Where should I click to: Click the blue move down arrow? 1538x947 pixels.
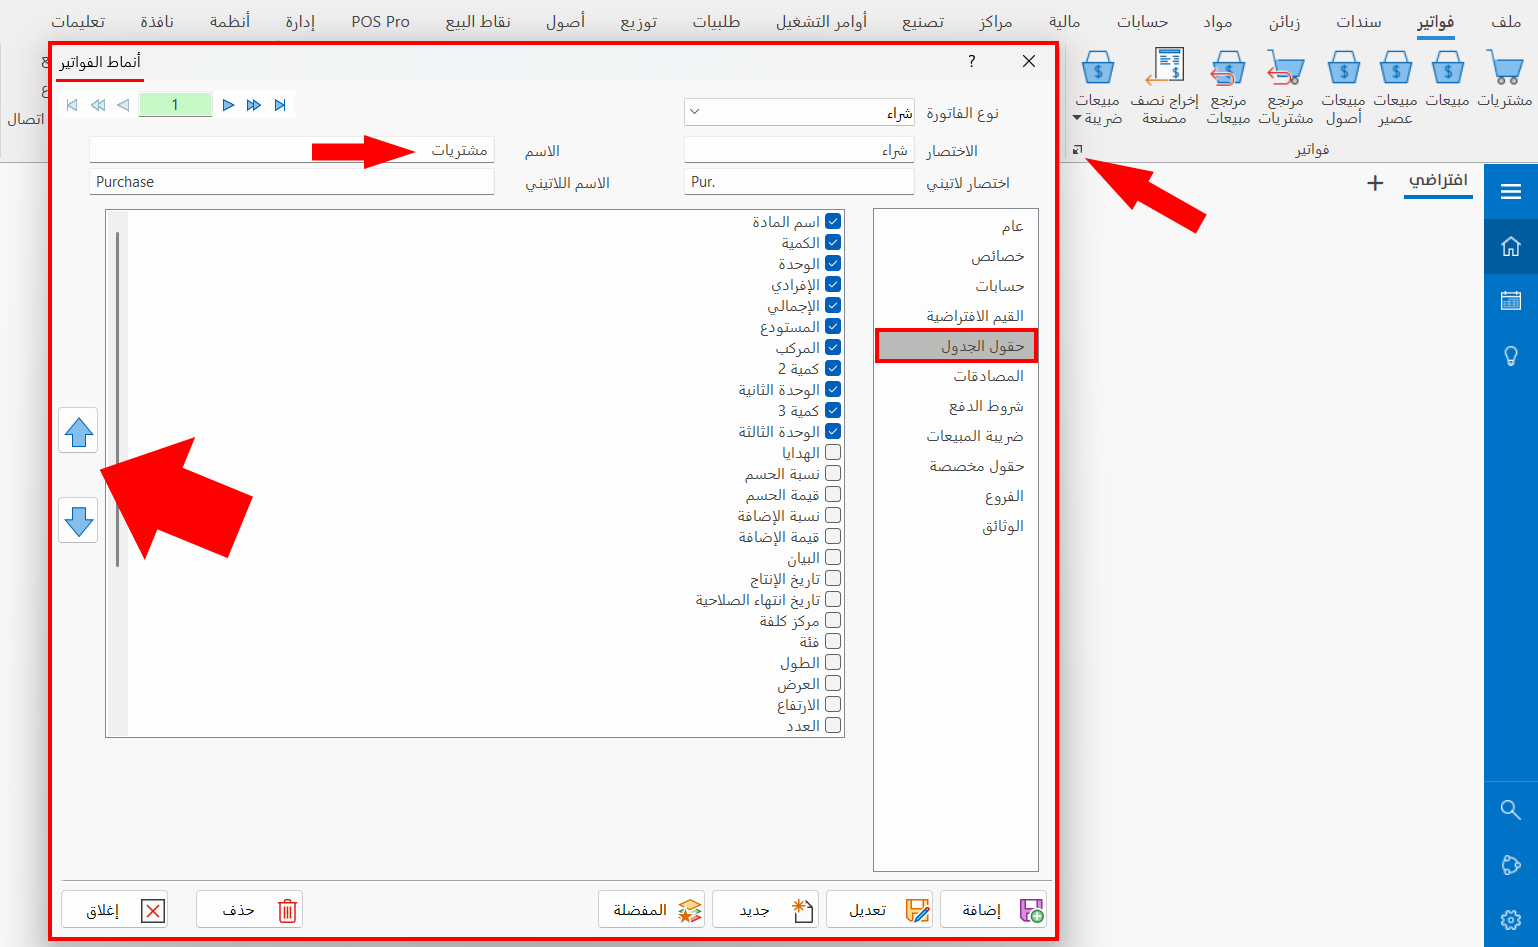tap(78, 521)
